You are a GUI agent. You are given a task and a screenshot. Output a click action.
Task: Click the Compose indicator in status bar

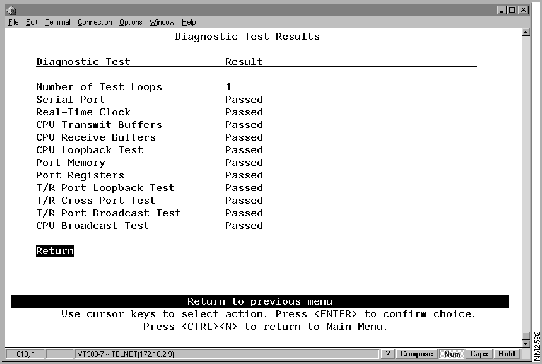[x=417, y=354]
